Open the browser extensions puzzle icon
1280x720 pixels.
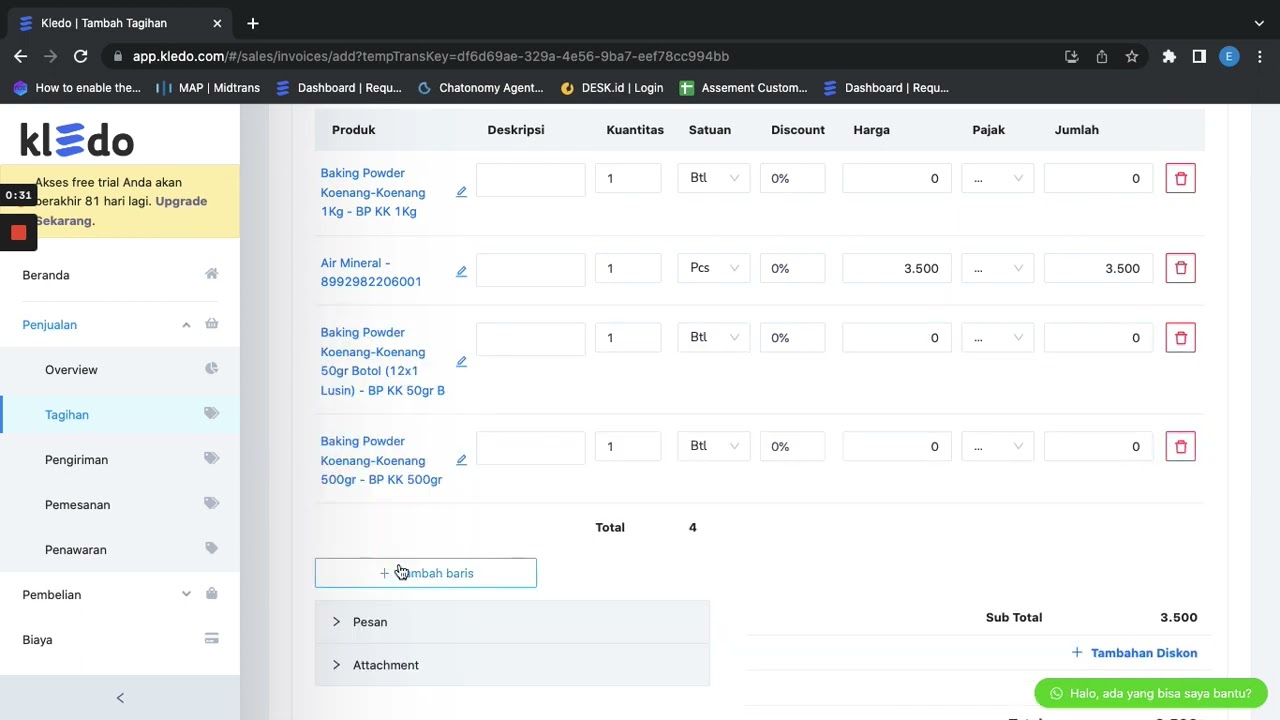pos(1169,57)
